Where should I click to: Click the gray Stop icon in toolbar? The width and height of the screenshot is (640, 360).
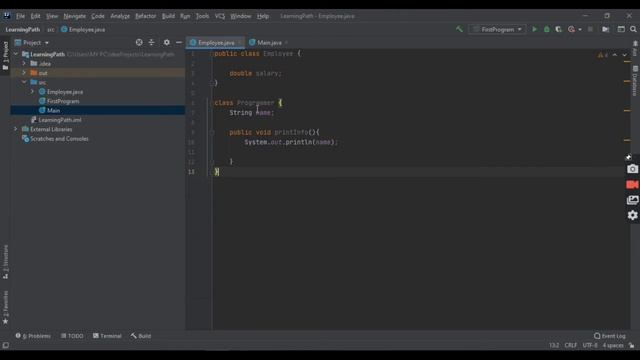[590, 29]
